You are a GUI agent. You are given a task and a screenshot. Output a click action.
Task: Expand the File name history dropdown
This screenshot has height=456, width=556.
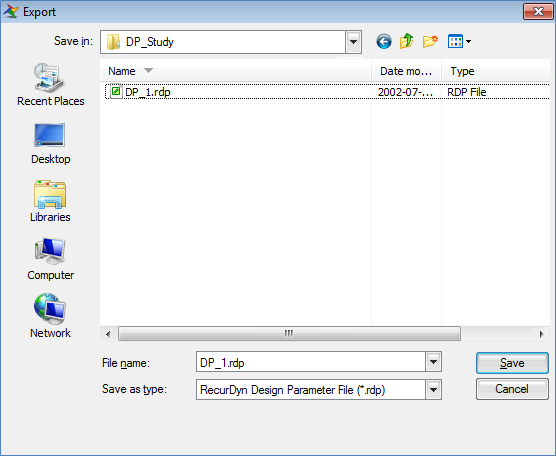pyautogui.click(x=433, y=362)
